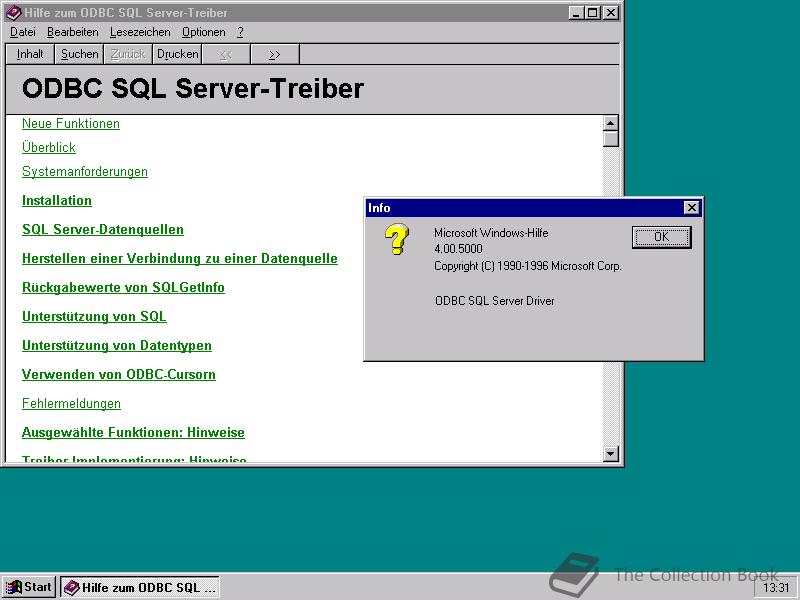
Task: Open the Installation topic link
Action: tap(57, 201)
